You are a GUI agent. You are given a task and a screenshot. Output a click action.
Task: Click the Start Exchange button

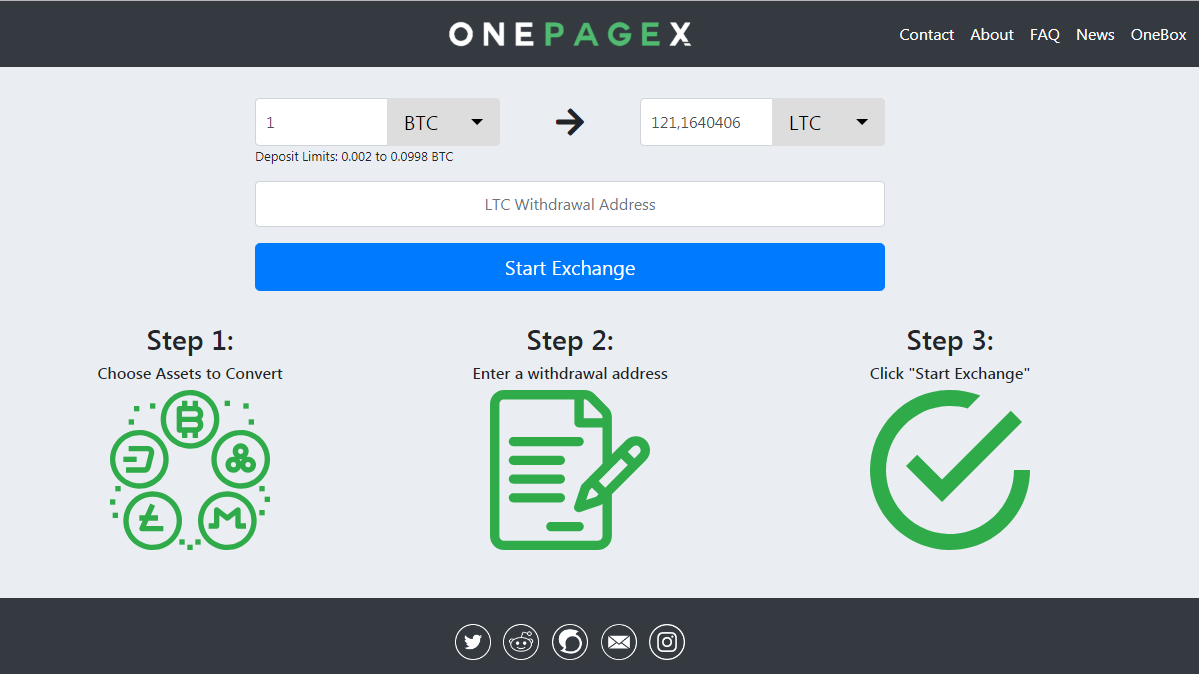(570, 267)
